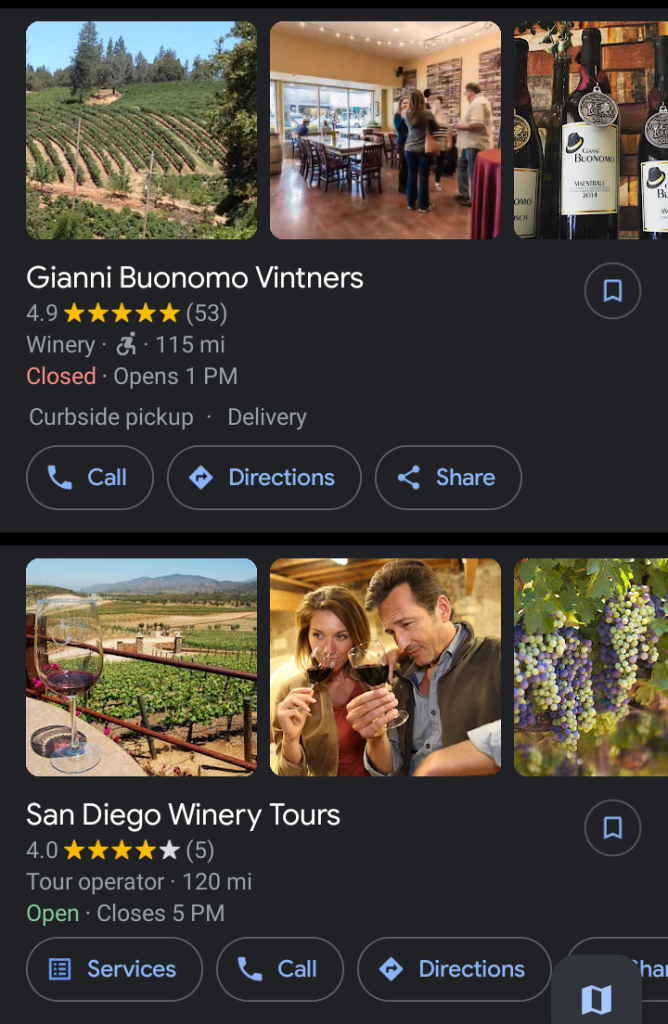Open Services for San Diego Winery Tours

pos(114,969)
